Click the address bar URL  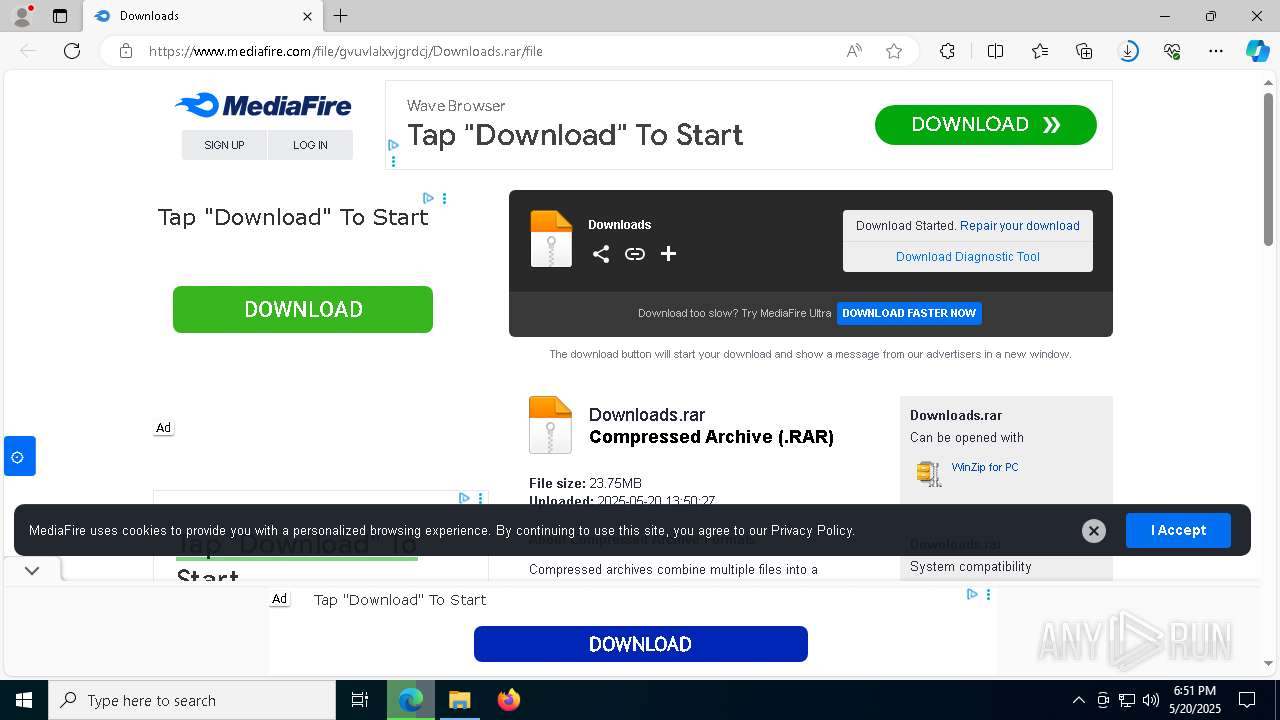[346, 51]
